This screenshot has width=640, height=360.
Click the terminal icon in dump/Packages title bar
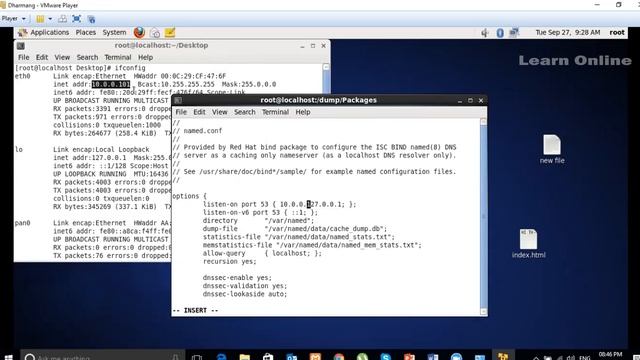178,100
